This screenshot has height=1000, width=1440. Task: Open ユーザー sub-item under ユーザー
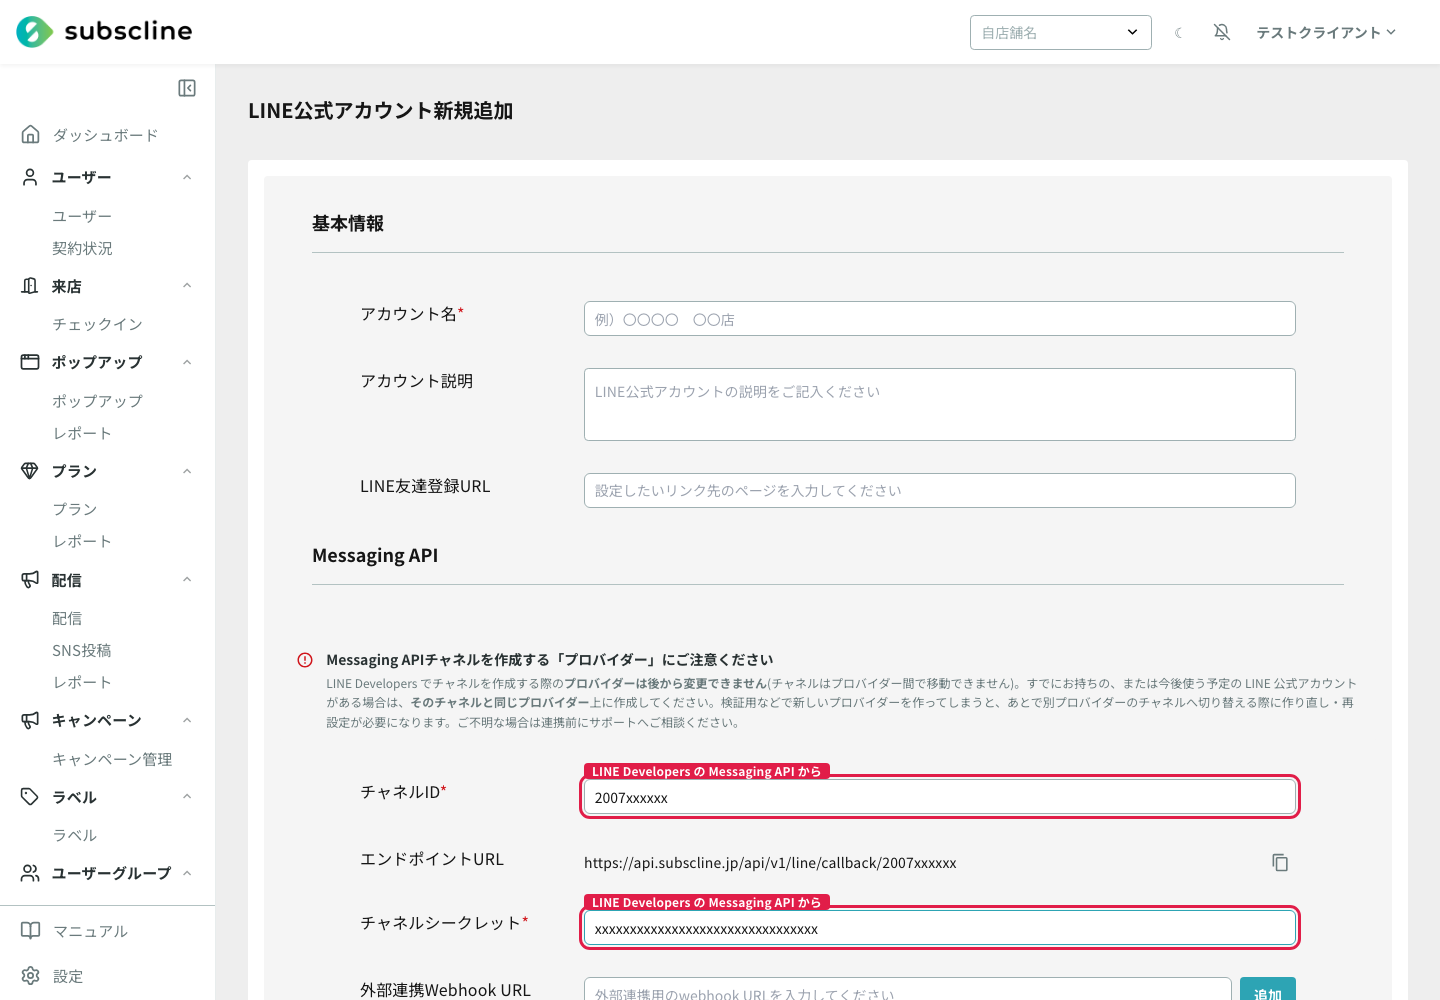tap(82, 216)
